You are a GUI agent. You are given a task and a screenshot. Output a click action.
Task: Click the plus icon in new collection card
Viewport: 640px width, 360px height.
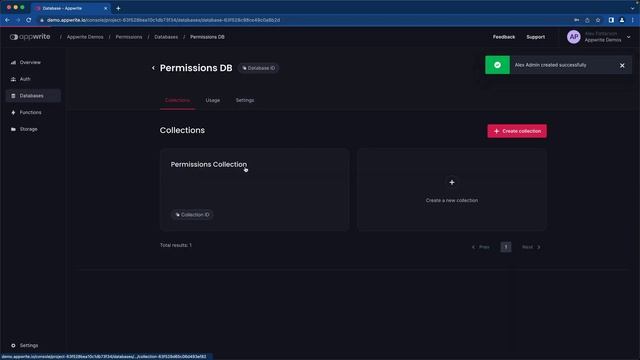point(451,182)
